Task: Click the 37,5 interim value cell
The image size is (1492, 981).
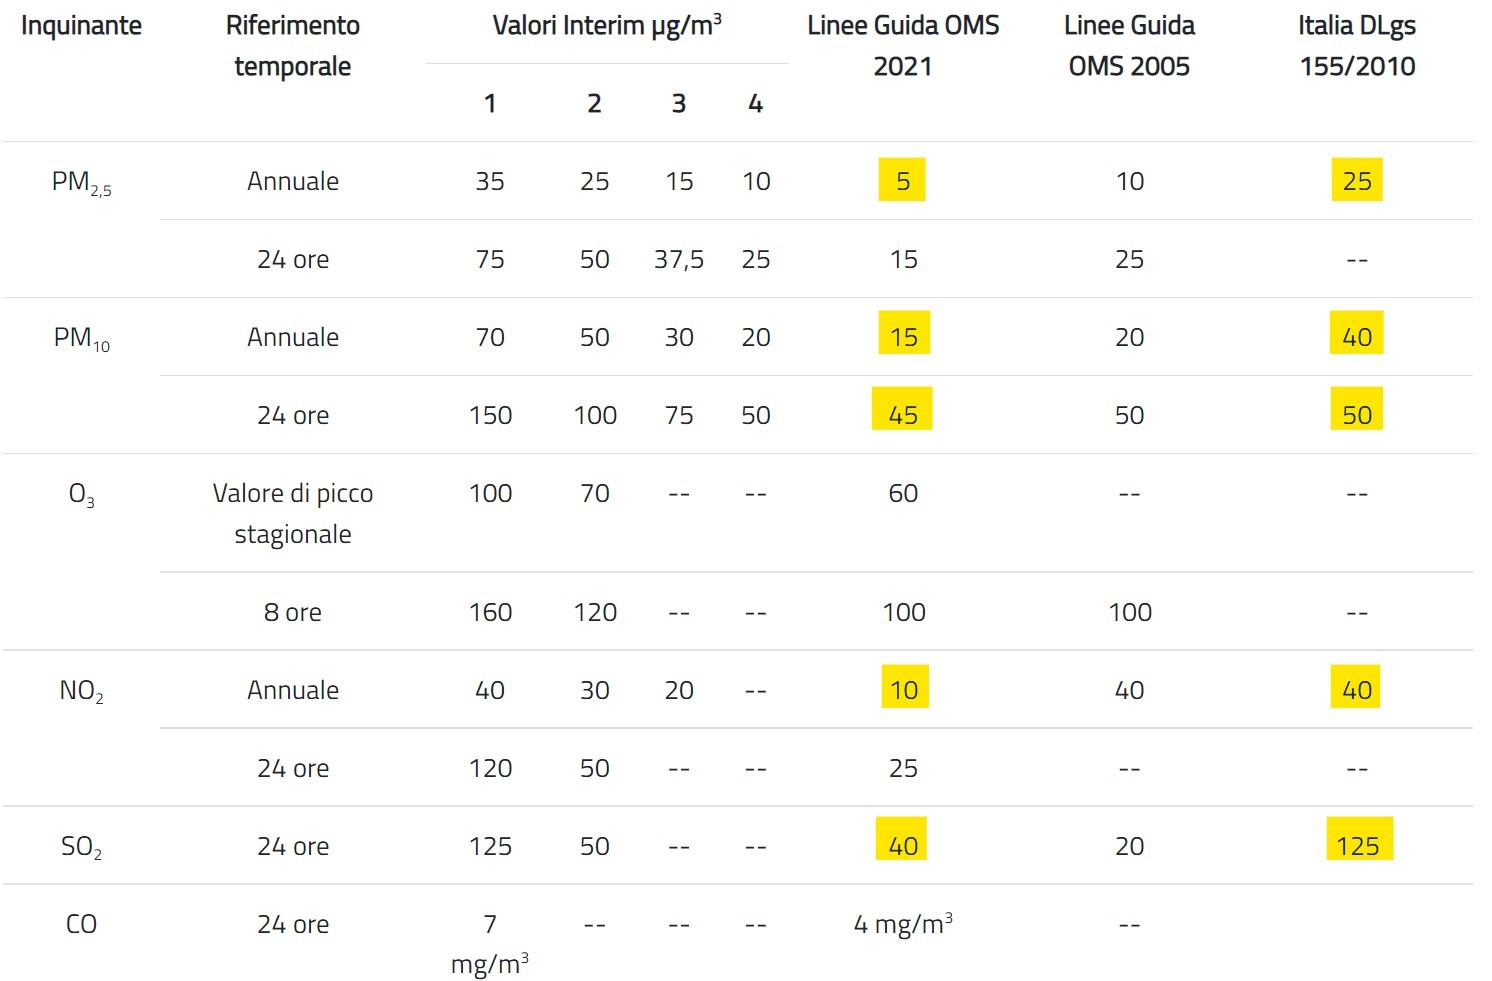Action: point(679,260)
